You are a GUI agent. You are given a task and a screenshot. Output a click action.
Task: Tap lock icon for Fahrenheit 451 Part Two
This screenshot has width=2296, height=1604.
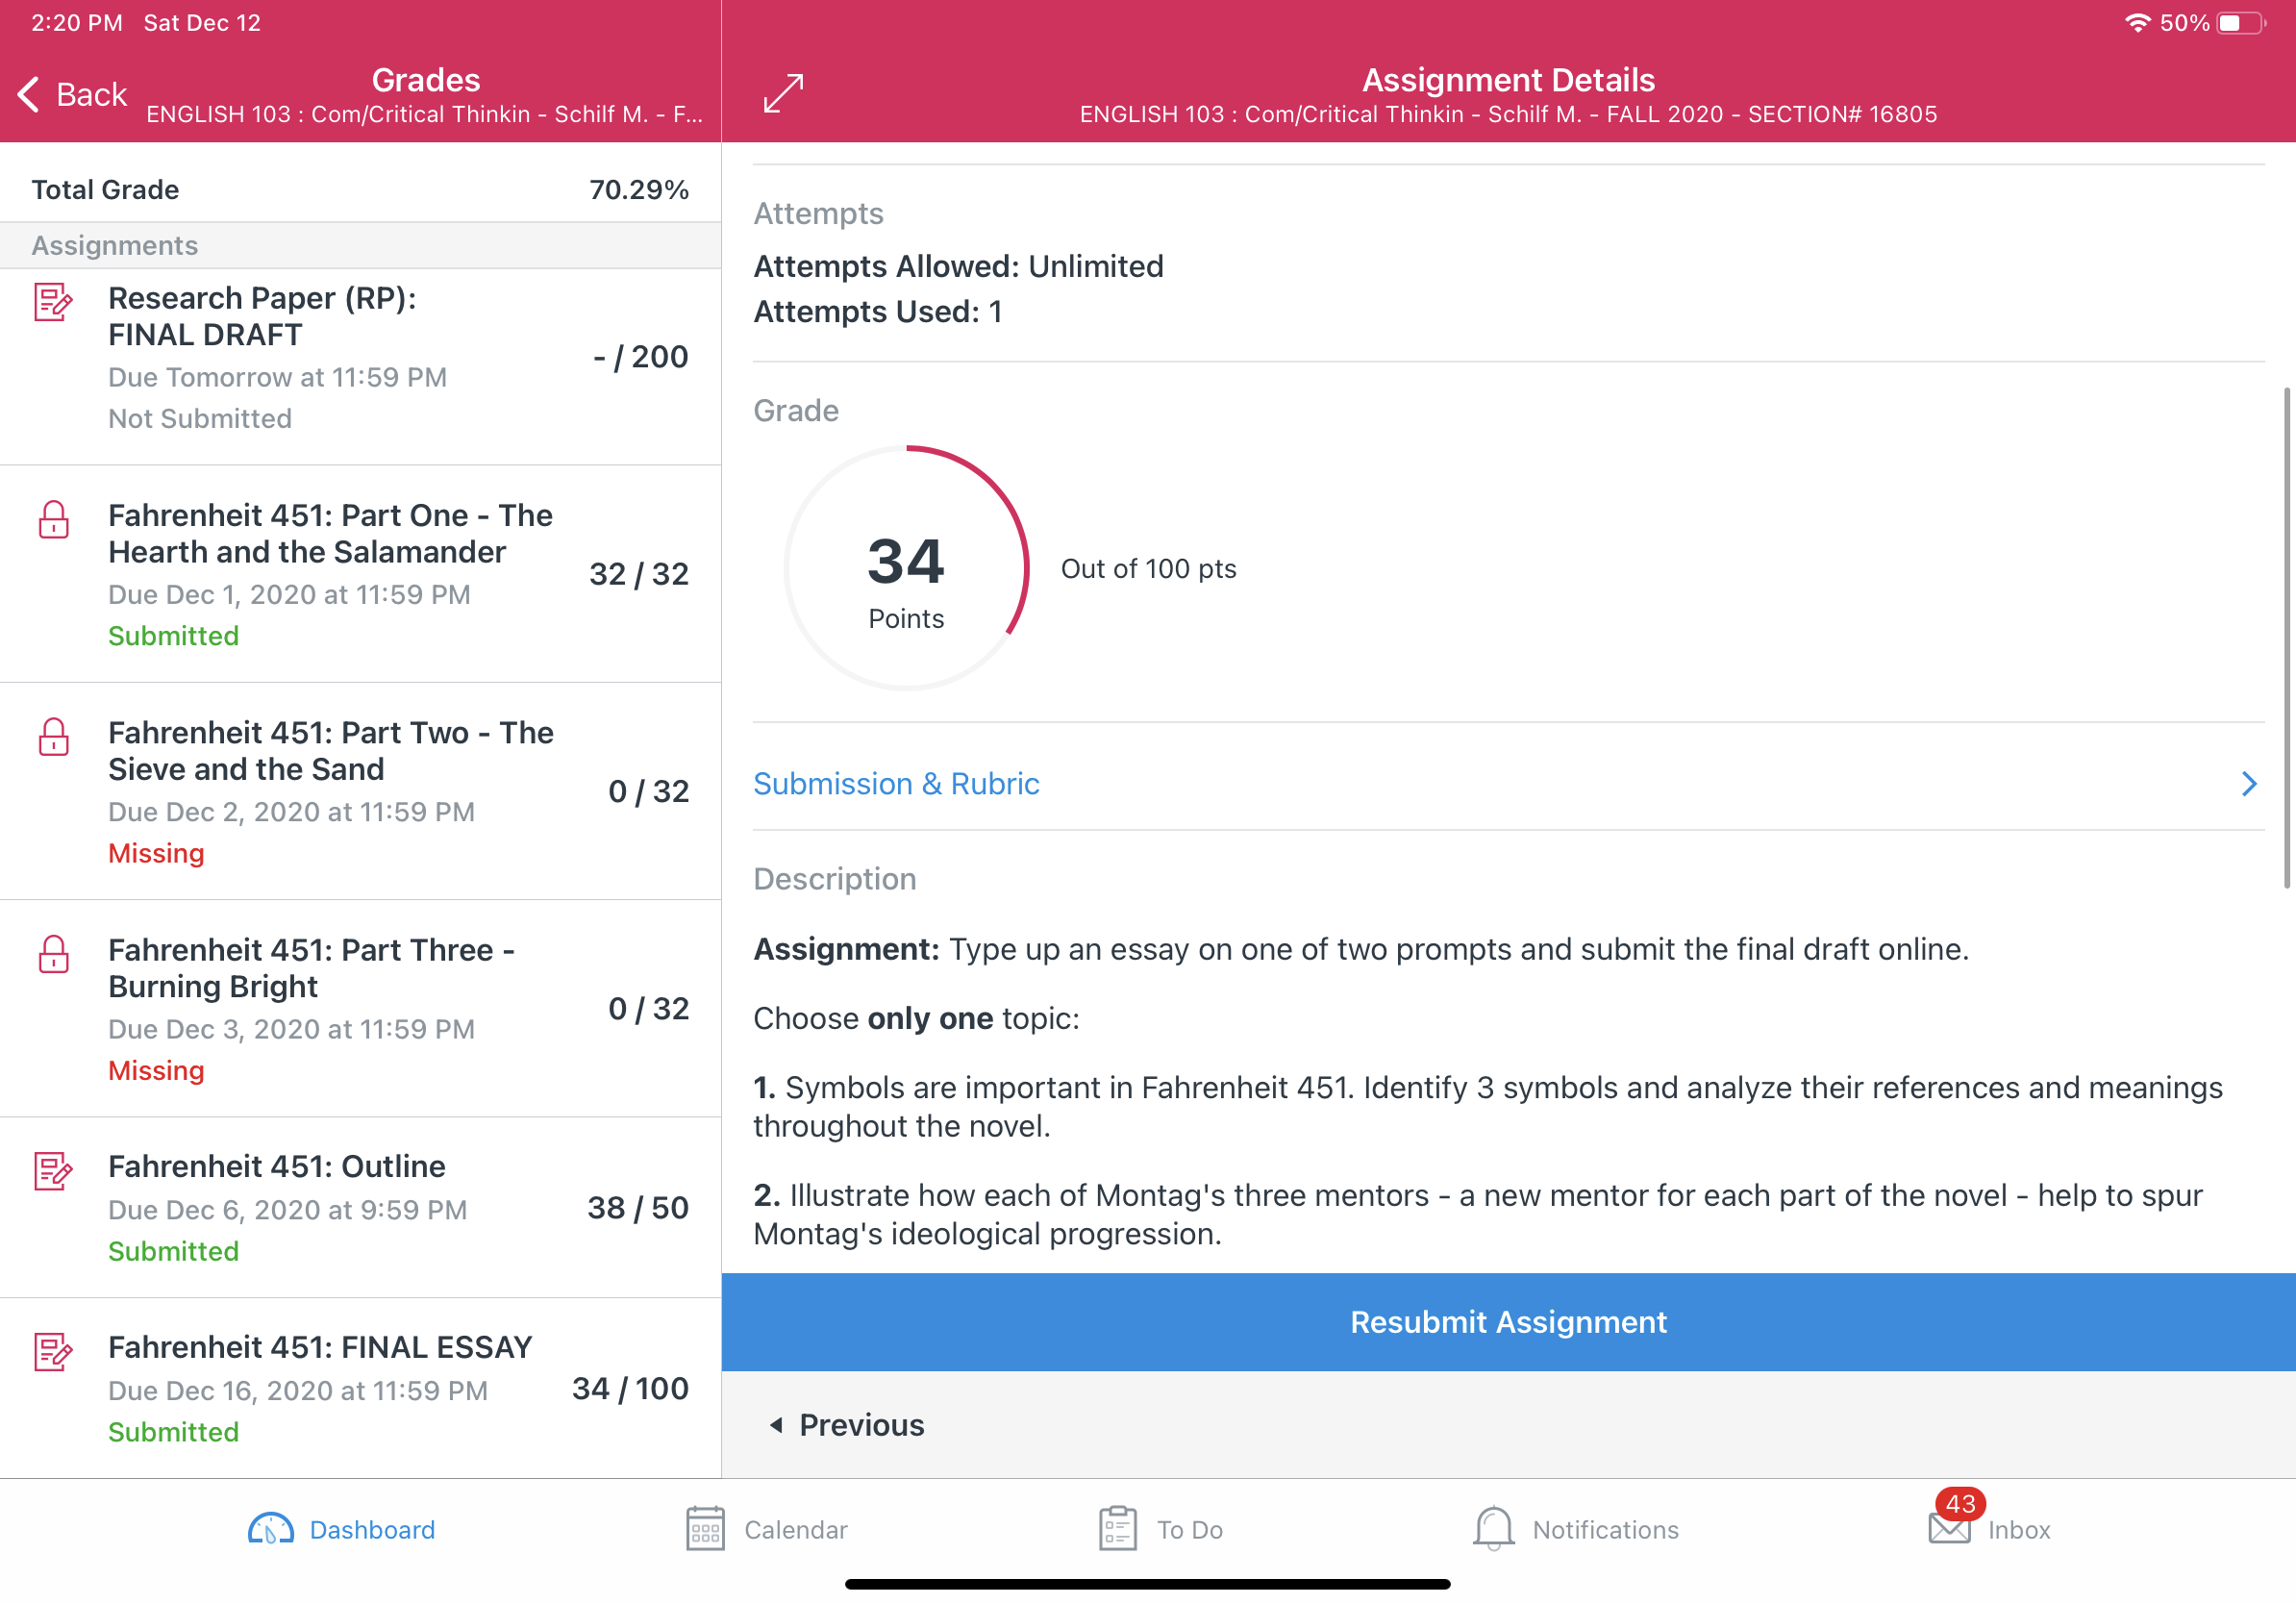53,736
